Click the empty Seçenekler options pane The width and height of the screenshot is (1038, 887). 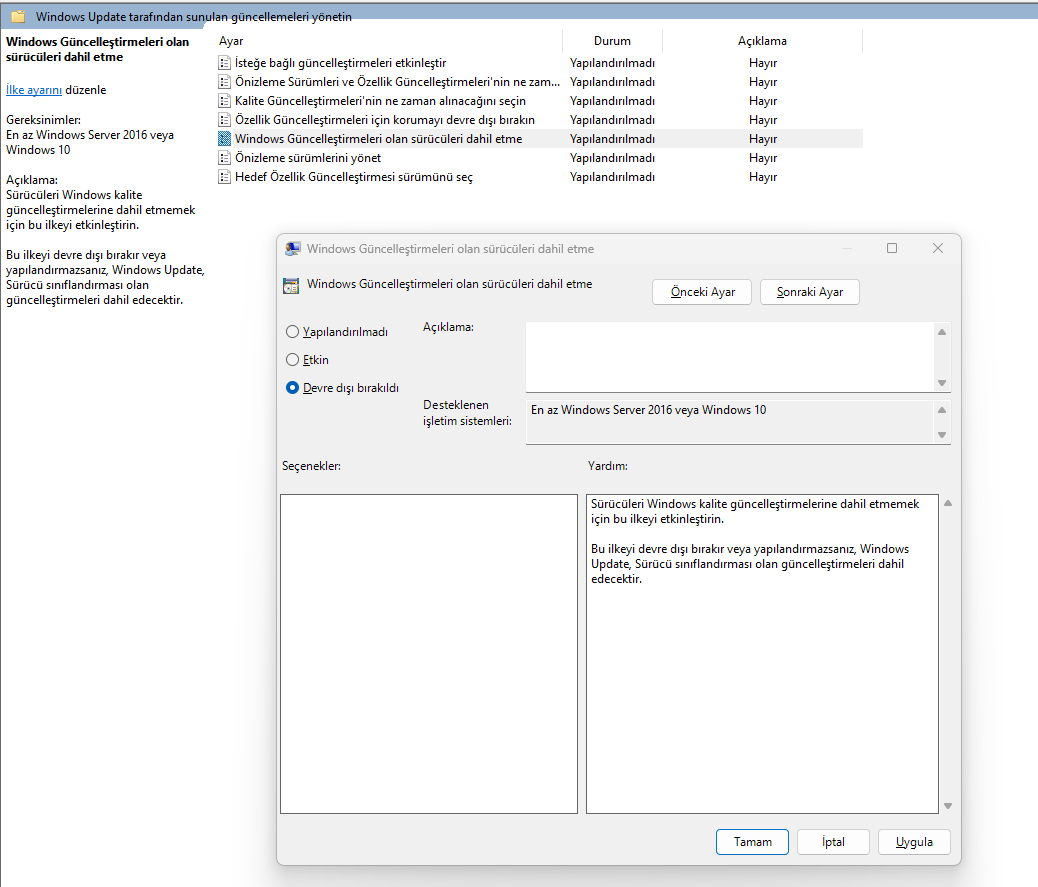pos(429,654)
